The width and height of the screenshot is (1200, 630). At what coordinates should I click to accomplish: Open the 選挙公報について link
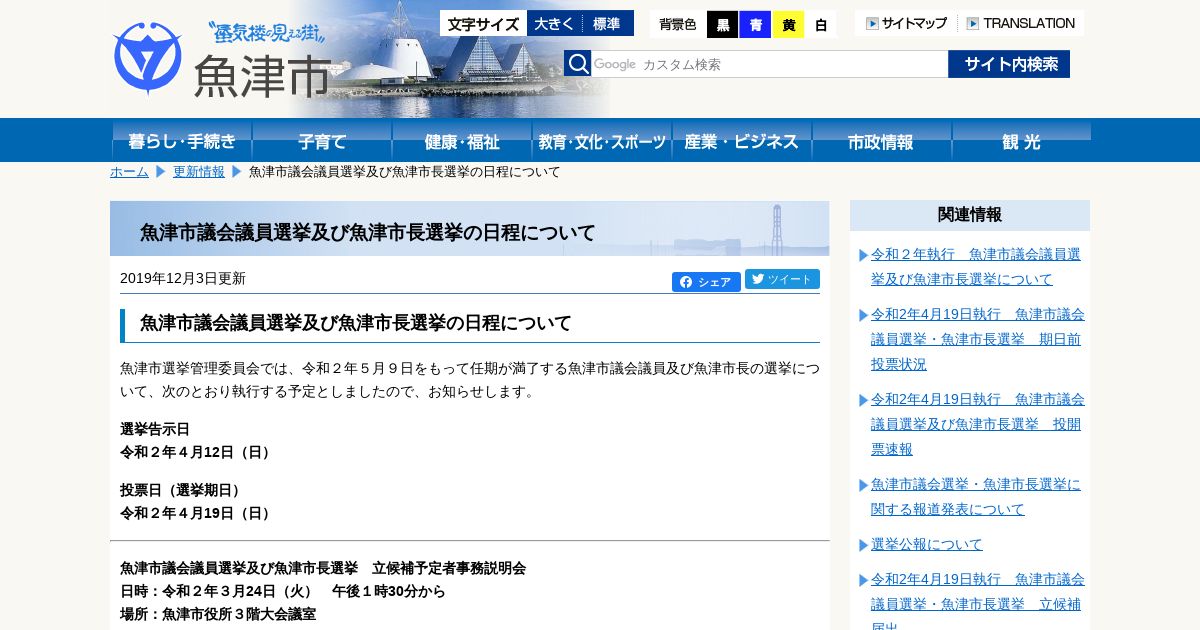tap(926, 545)
